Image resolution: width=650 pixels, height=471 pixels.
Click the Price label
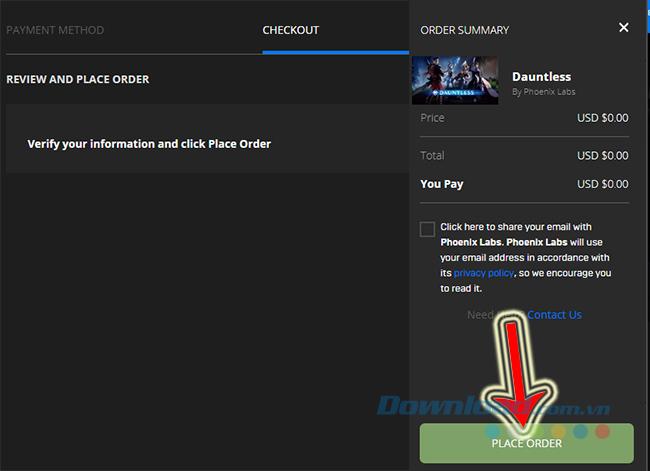tap(432, 118)
